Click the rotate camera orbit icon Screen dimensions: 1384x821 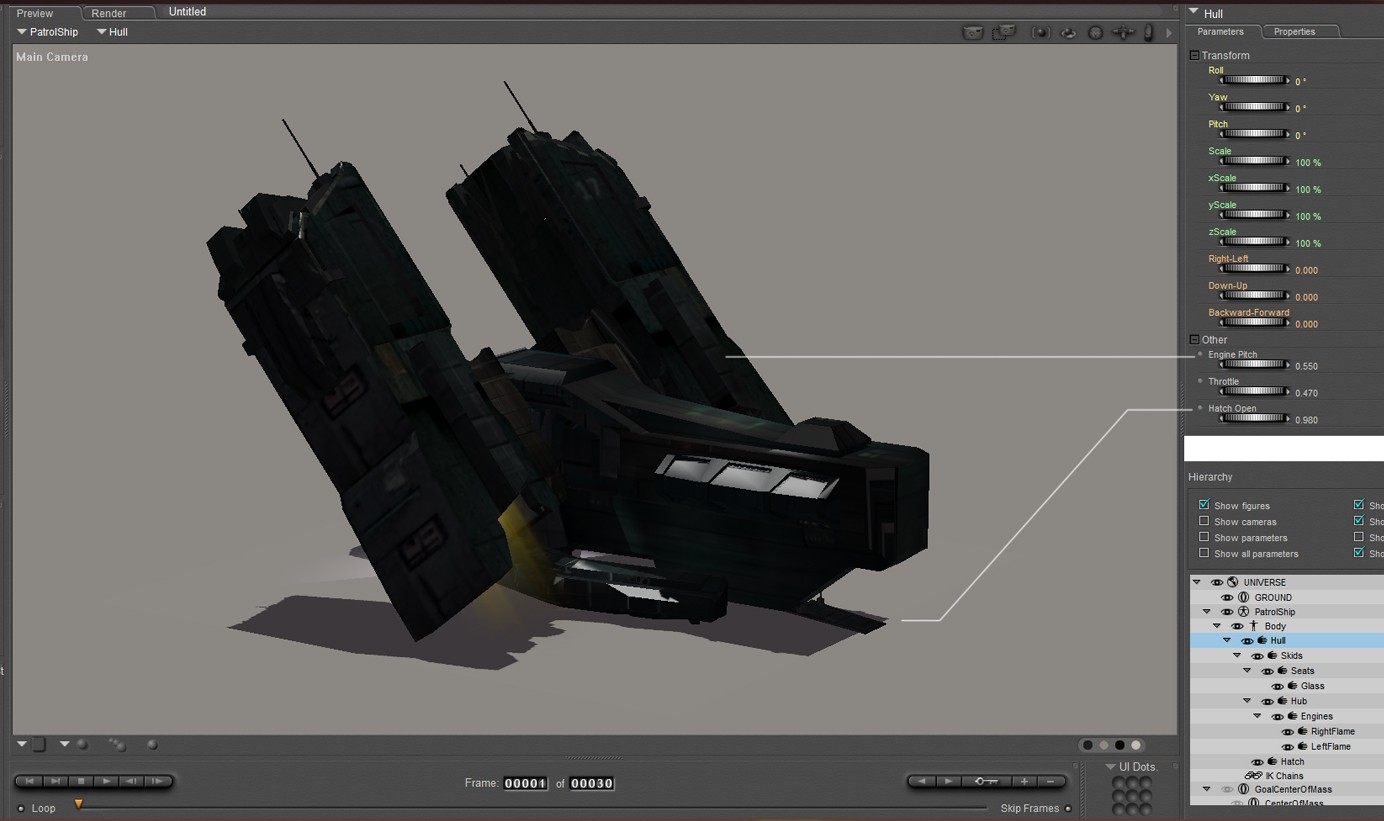[1069, 32]
